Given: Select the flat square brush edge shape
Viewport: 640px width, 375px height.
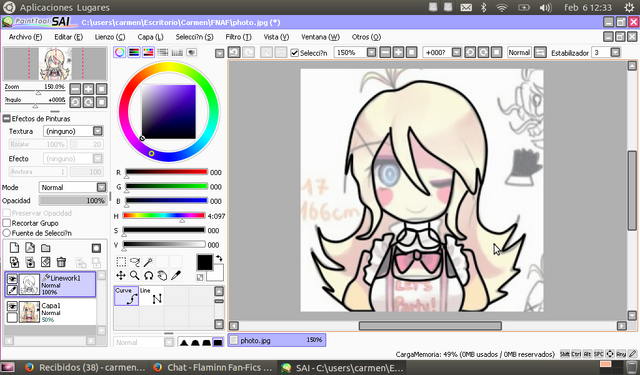Looking at the screenshot, I should [218, 342].
